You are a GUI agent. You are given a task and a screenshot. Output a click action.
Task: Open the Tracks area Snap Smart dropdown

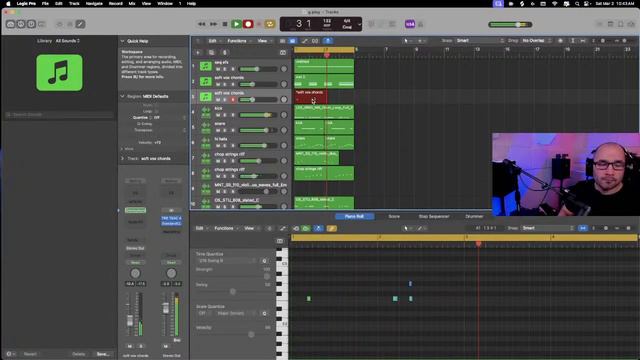pyautogui.click(x=480, y=41)
